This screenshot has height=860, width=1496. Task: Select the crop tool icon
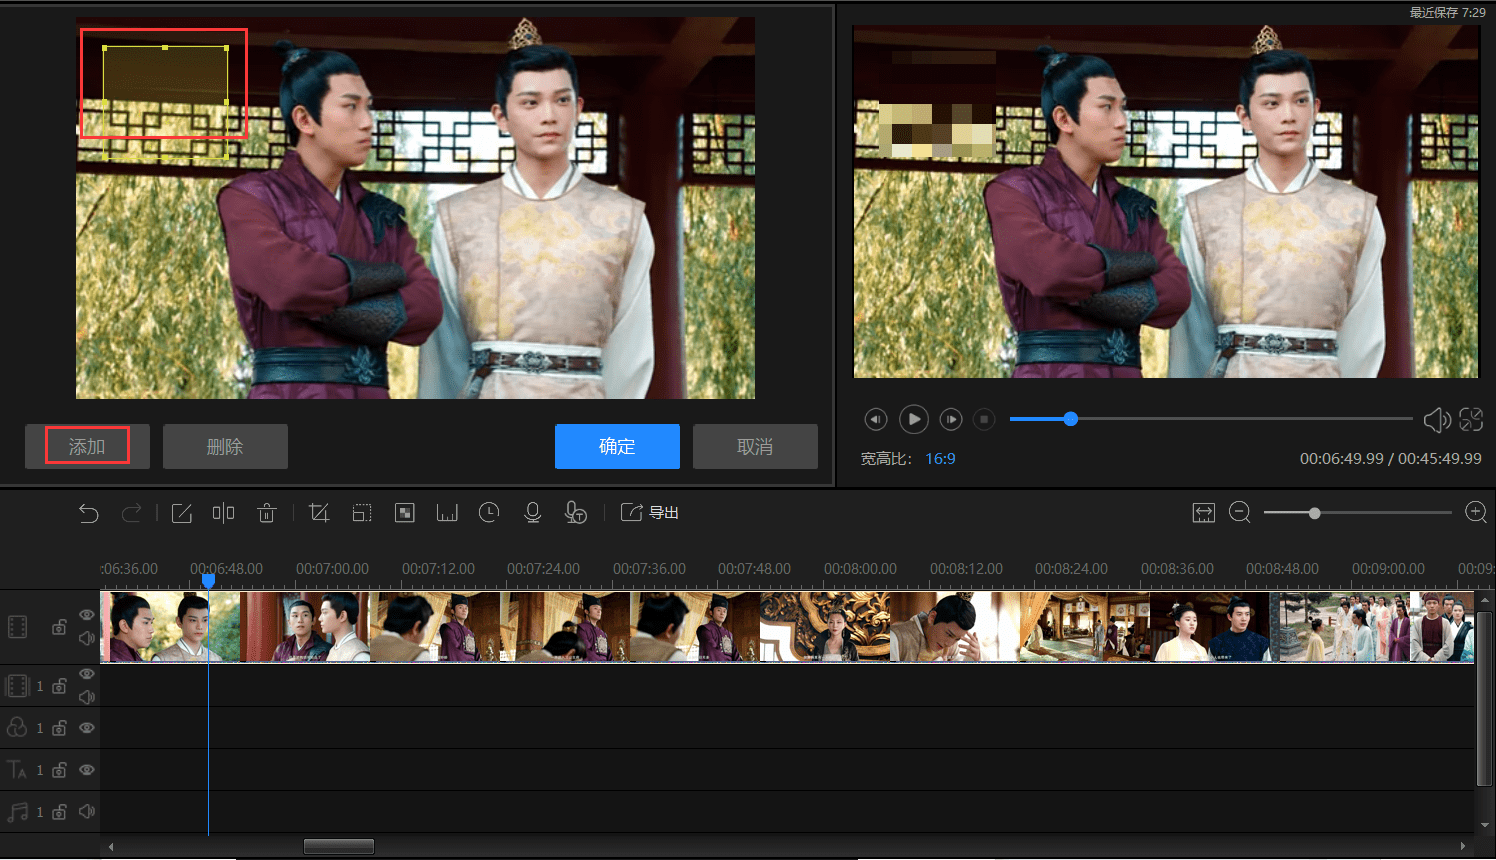tap(319, 513)
